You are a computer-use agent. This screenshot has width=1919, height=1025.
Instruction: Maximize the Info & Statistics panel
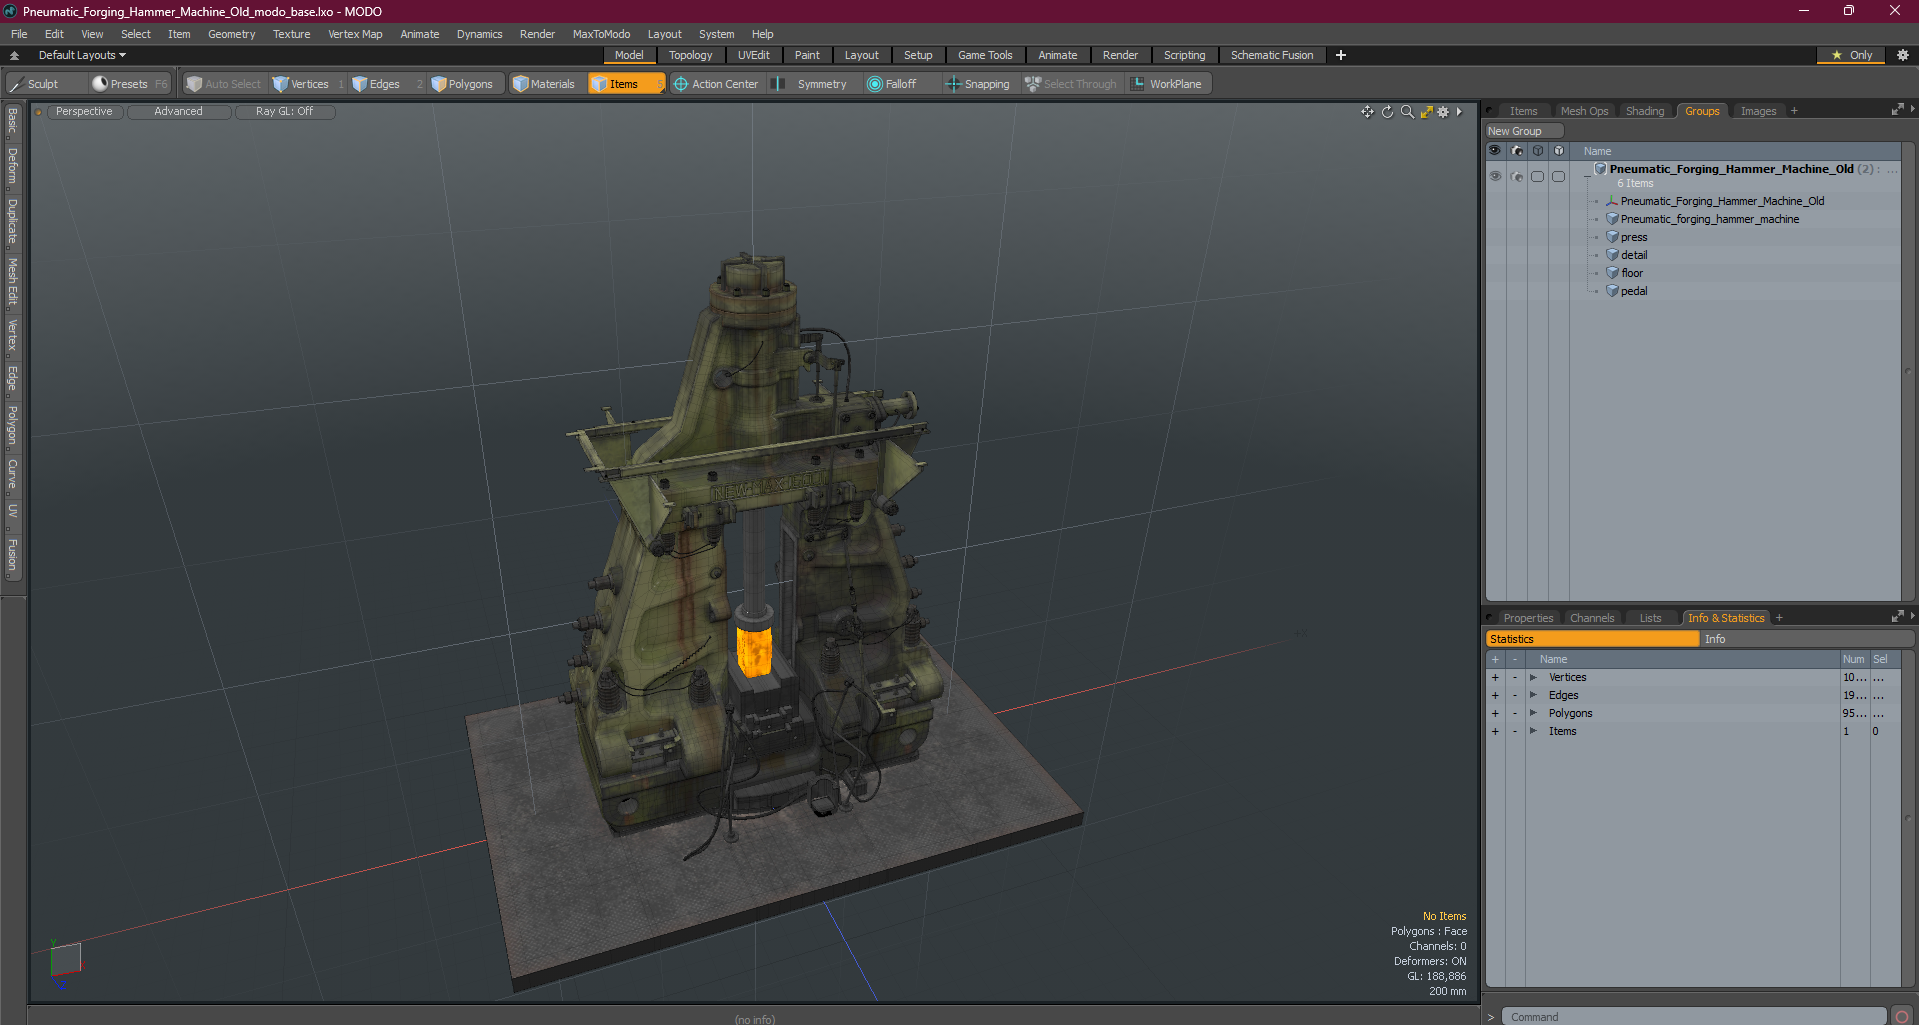tap(1897, 617)
